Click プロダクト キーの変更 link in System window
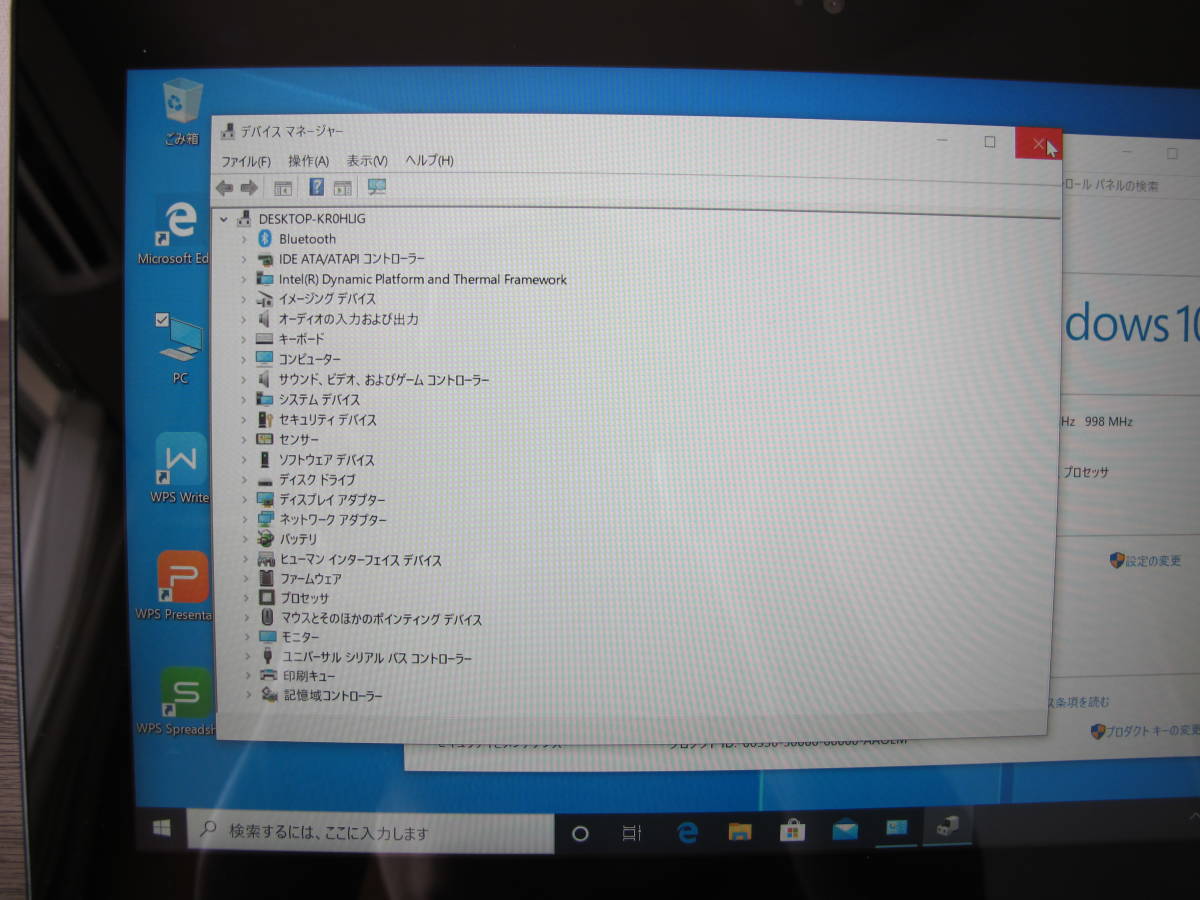This screenshot has height=900, width=1200. point(1146,731)
